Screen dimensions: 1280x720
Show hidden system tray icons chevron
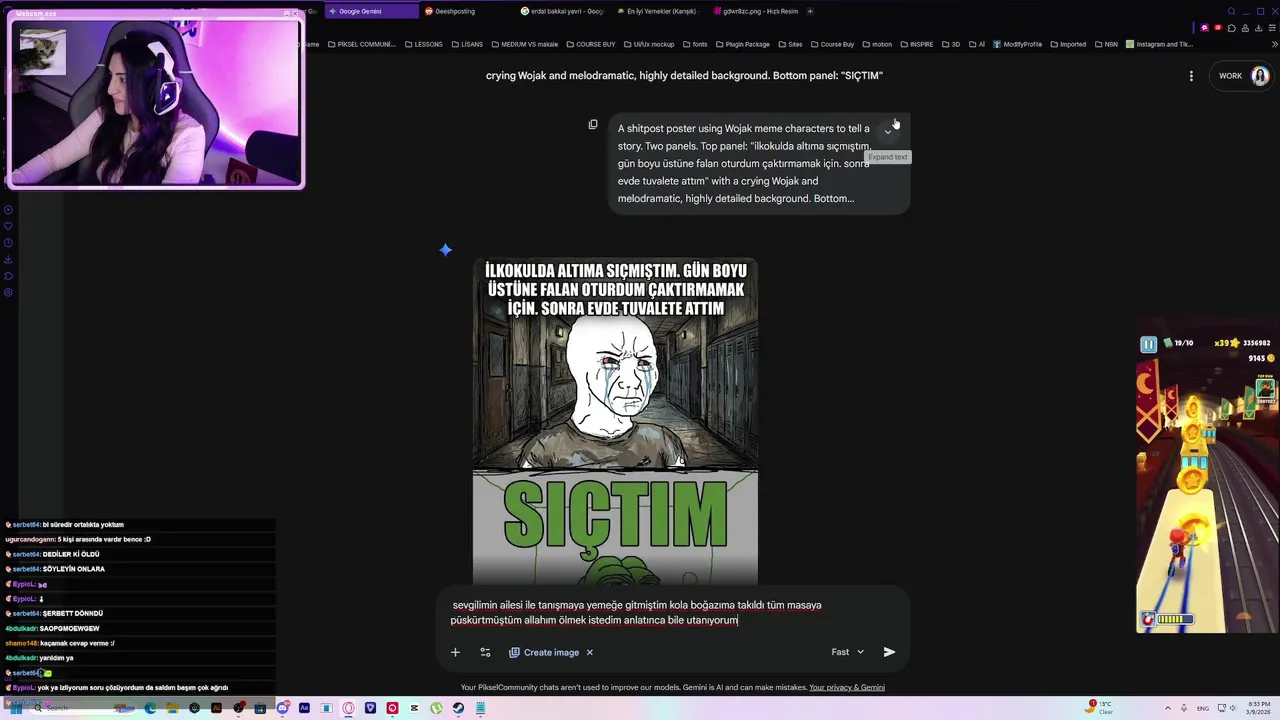(1168, 708)
